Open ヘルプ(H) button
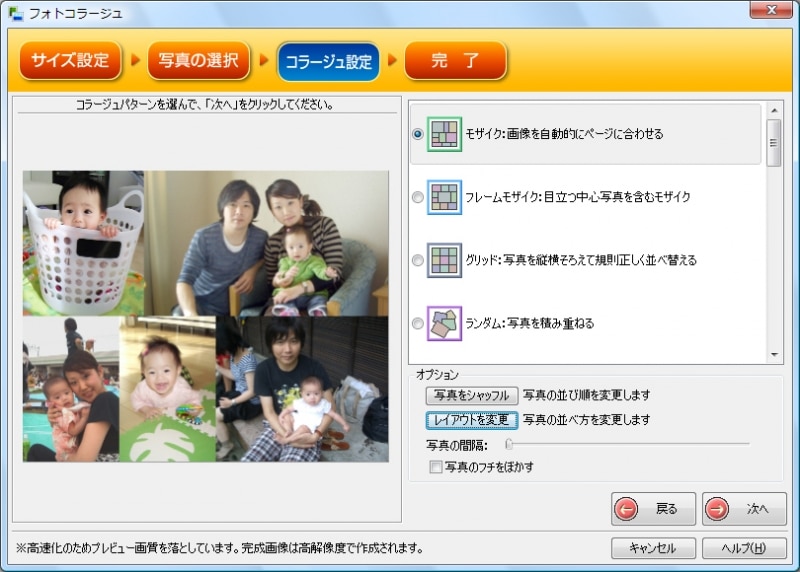800x572 pixels. [744, 548]
